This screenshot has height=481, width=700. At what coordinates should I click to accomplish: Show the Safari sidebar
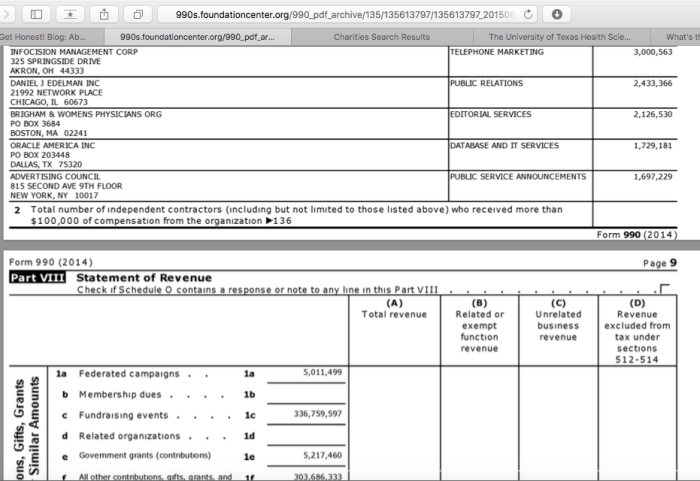click(x=37, y=16)
